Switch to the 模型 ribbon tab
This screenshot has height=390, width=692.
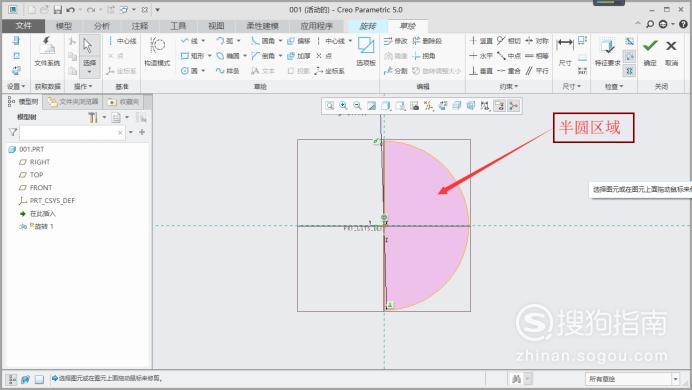click(64, 26)
